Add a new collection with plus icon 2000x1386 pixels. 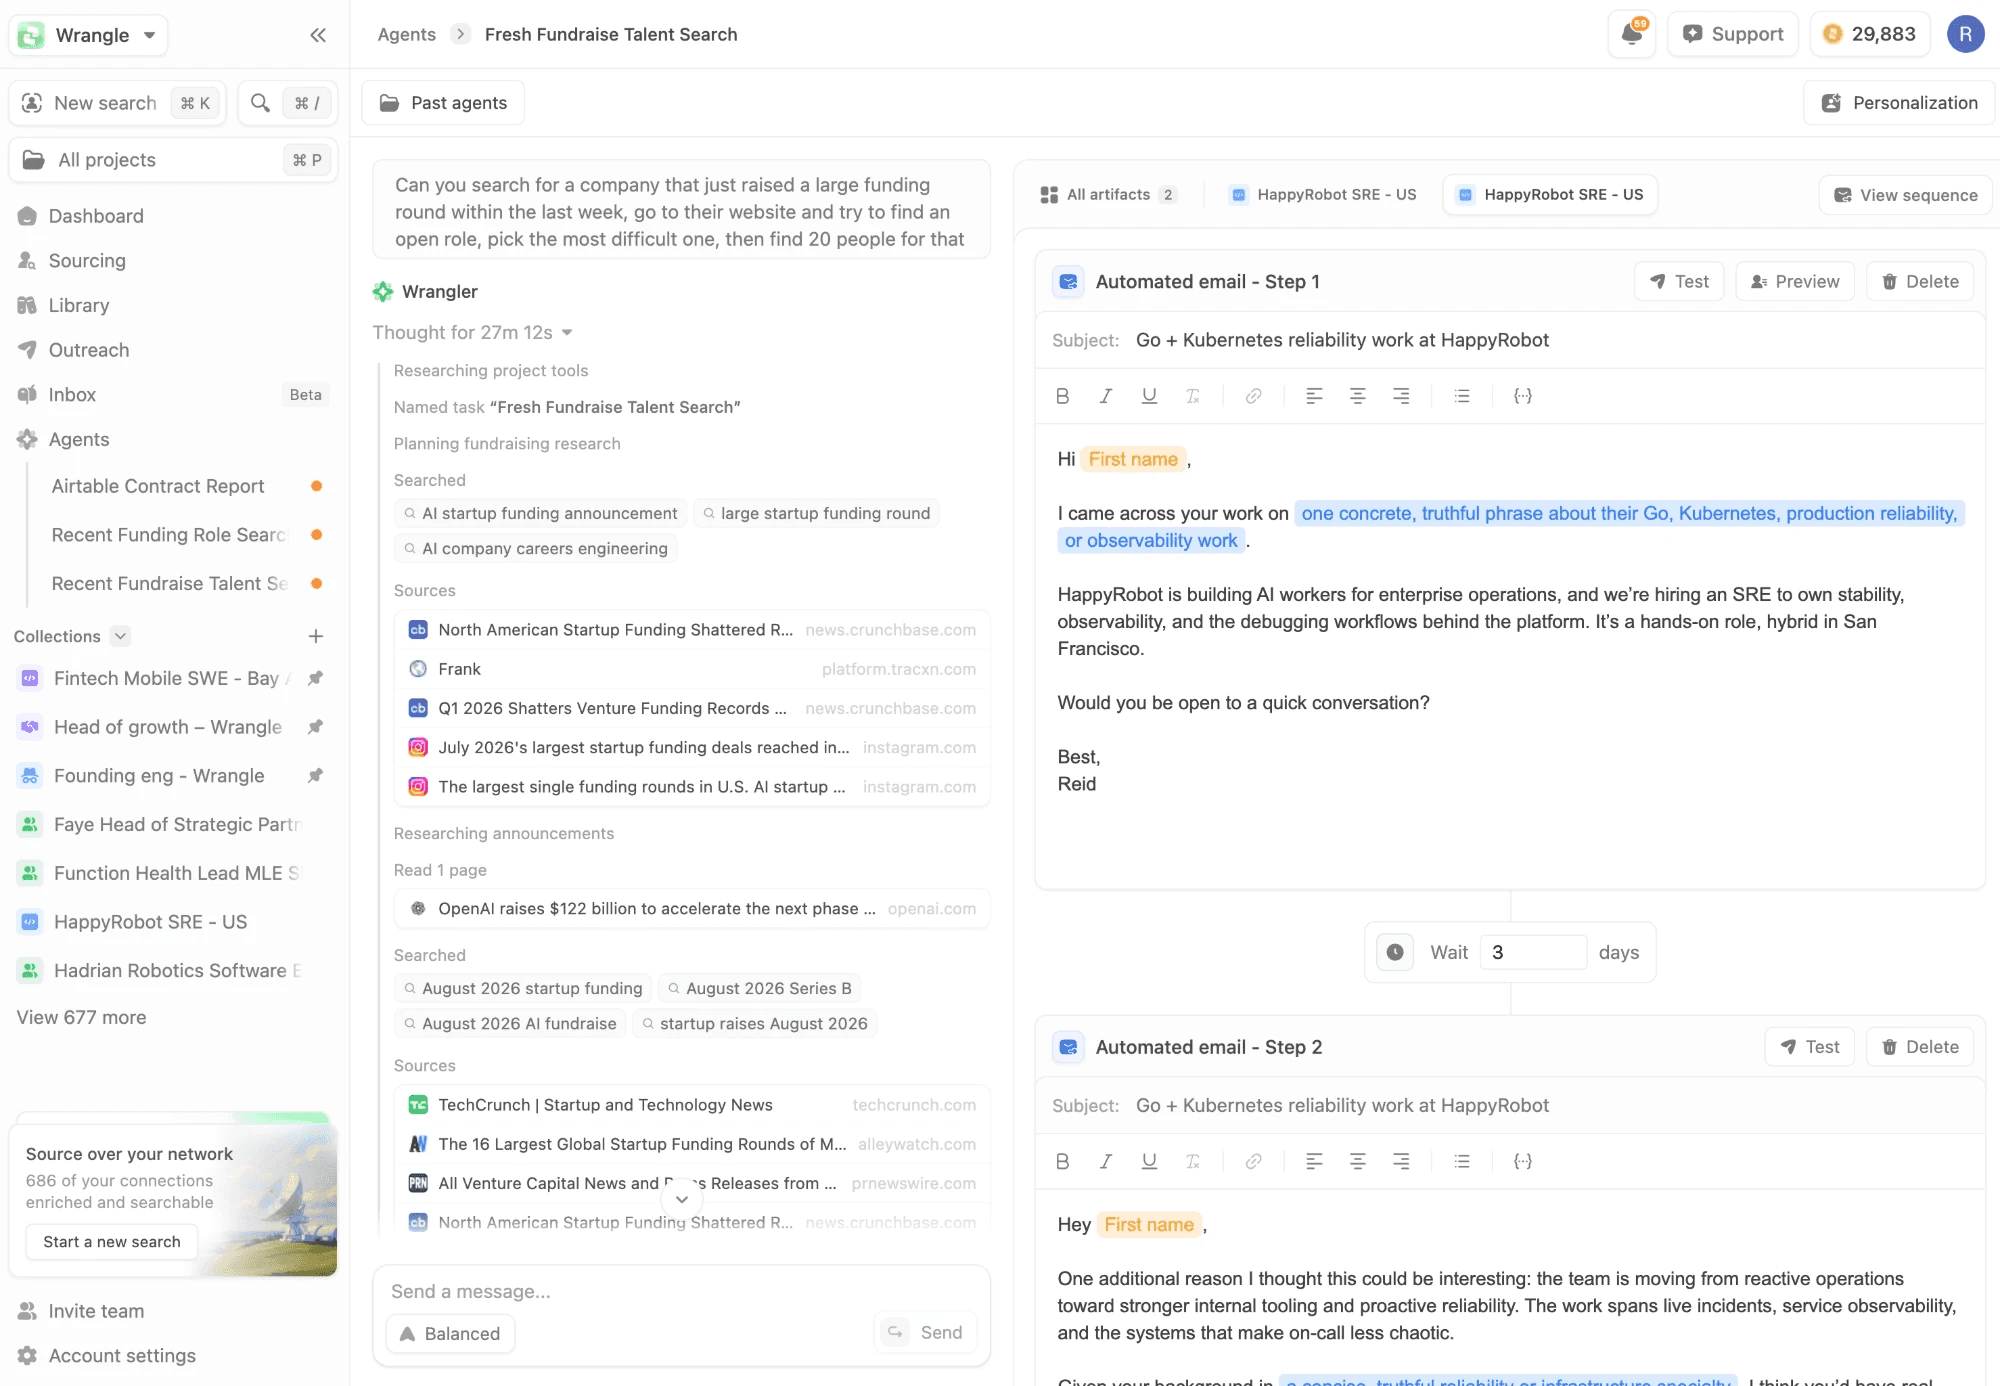315,636
